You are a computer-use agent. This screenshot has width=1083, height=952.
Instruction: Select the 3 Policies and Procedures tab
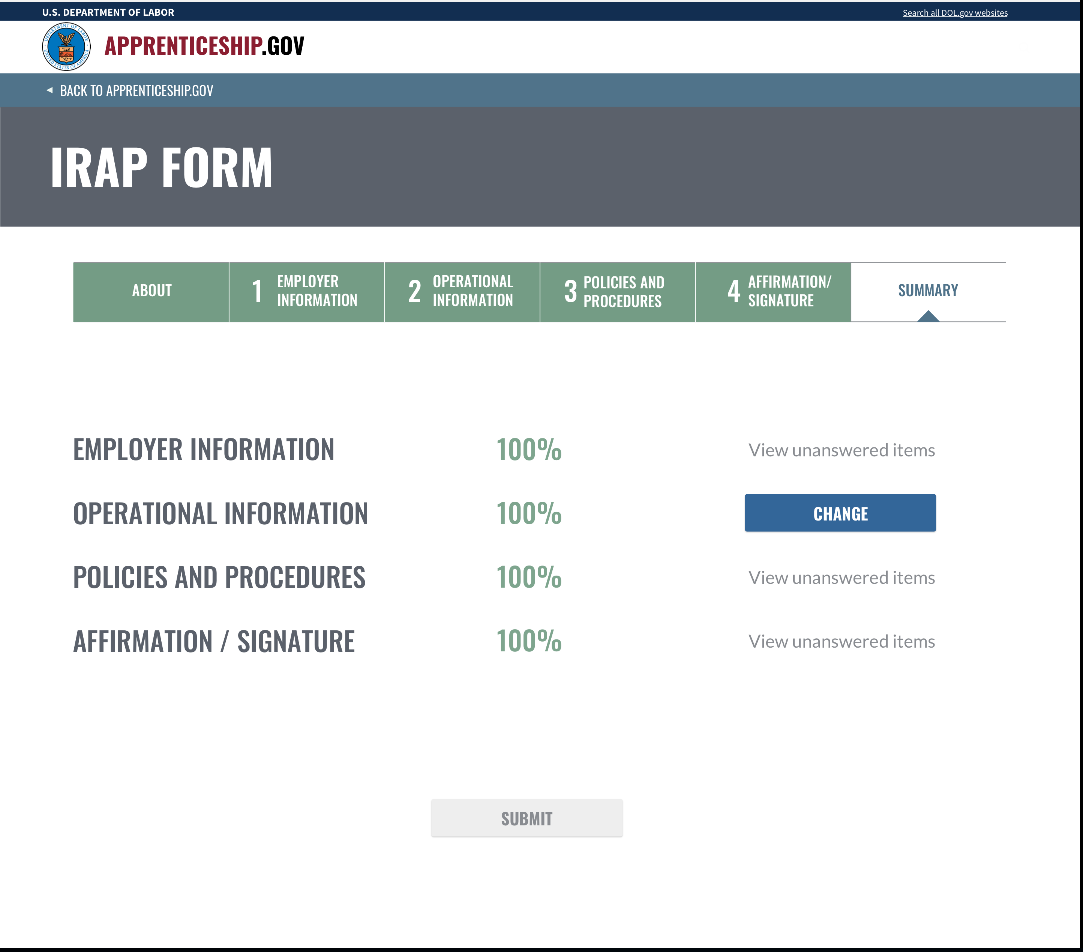coord(617,292)
